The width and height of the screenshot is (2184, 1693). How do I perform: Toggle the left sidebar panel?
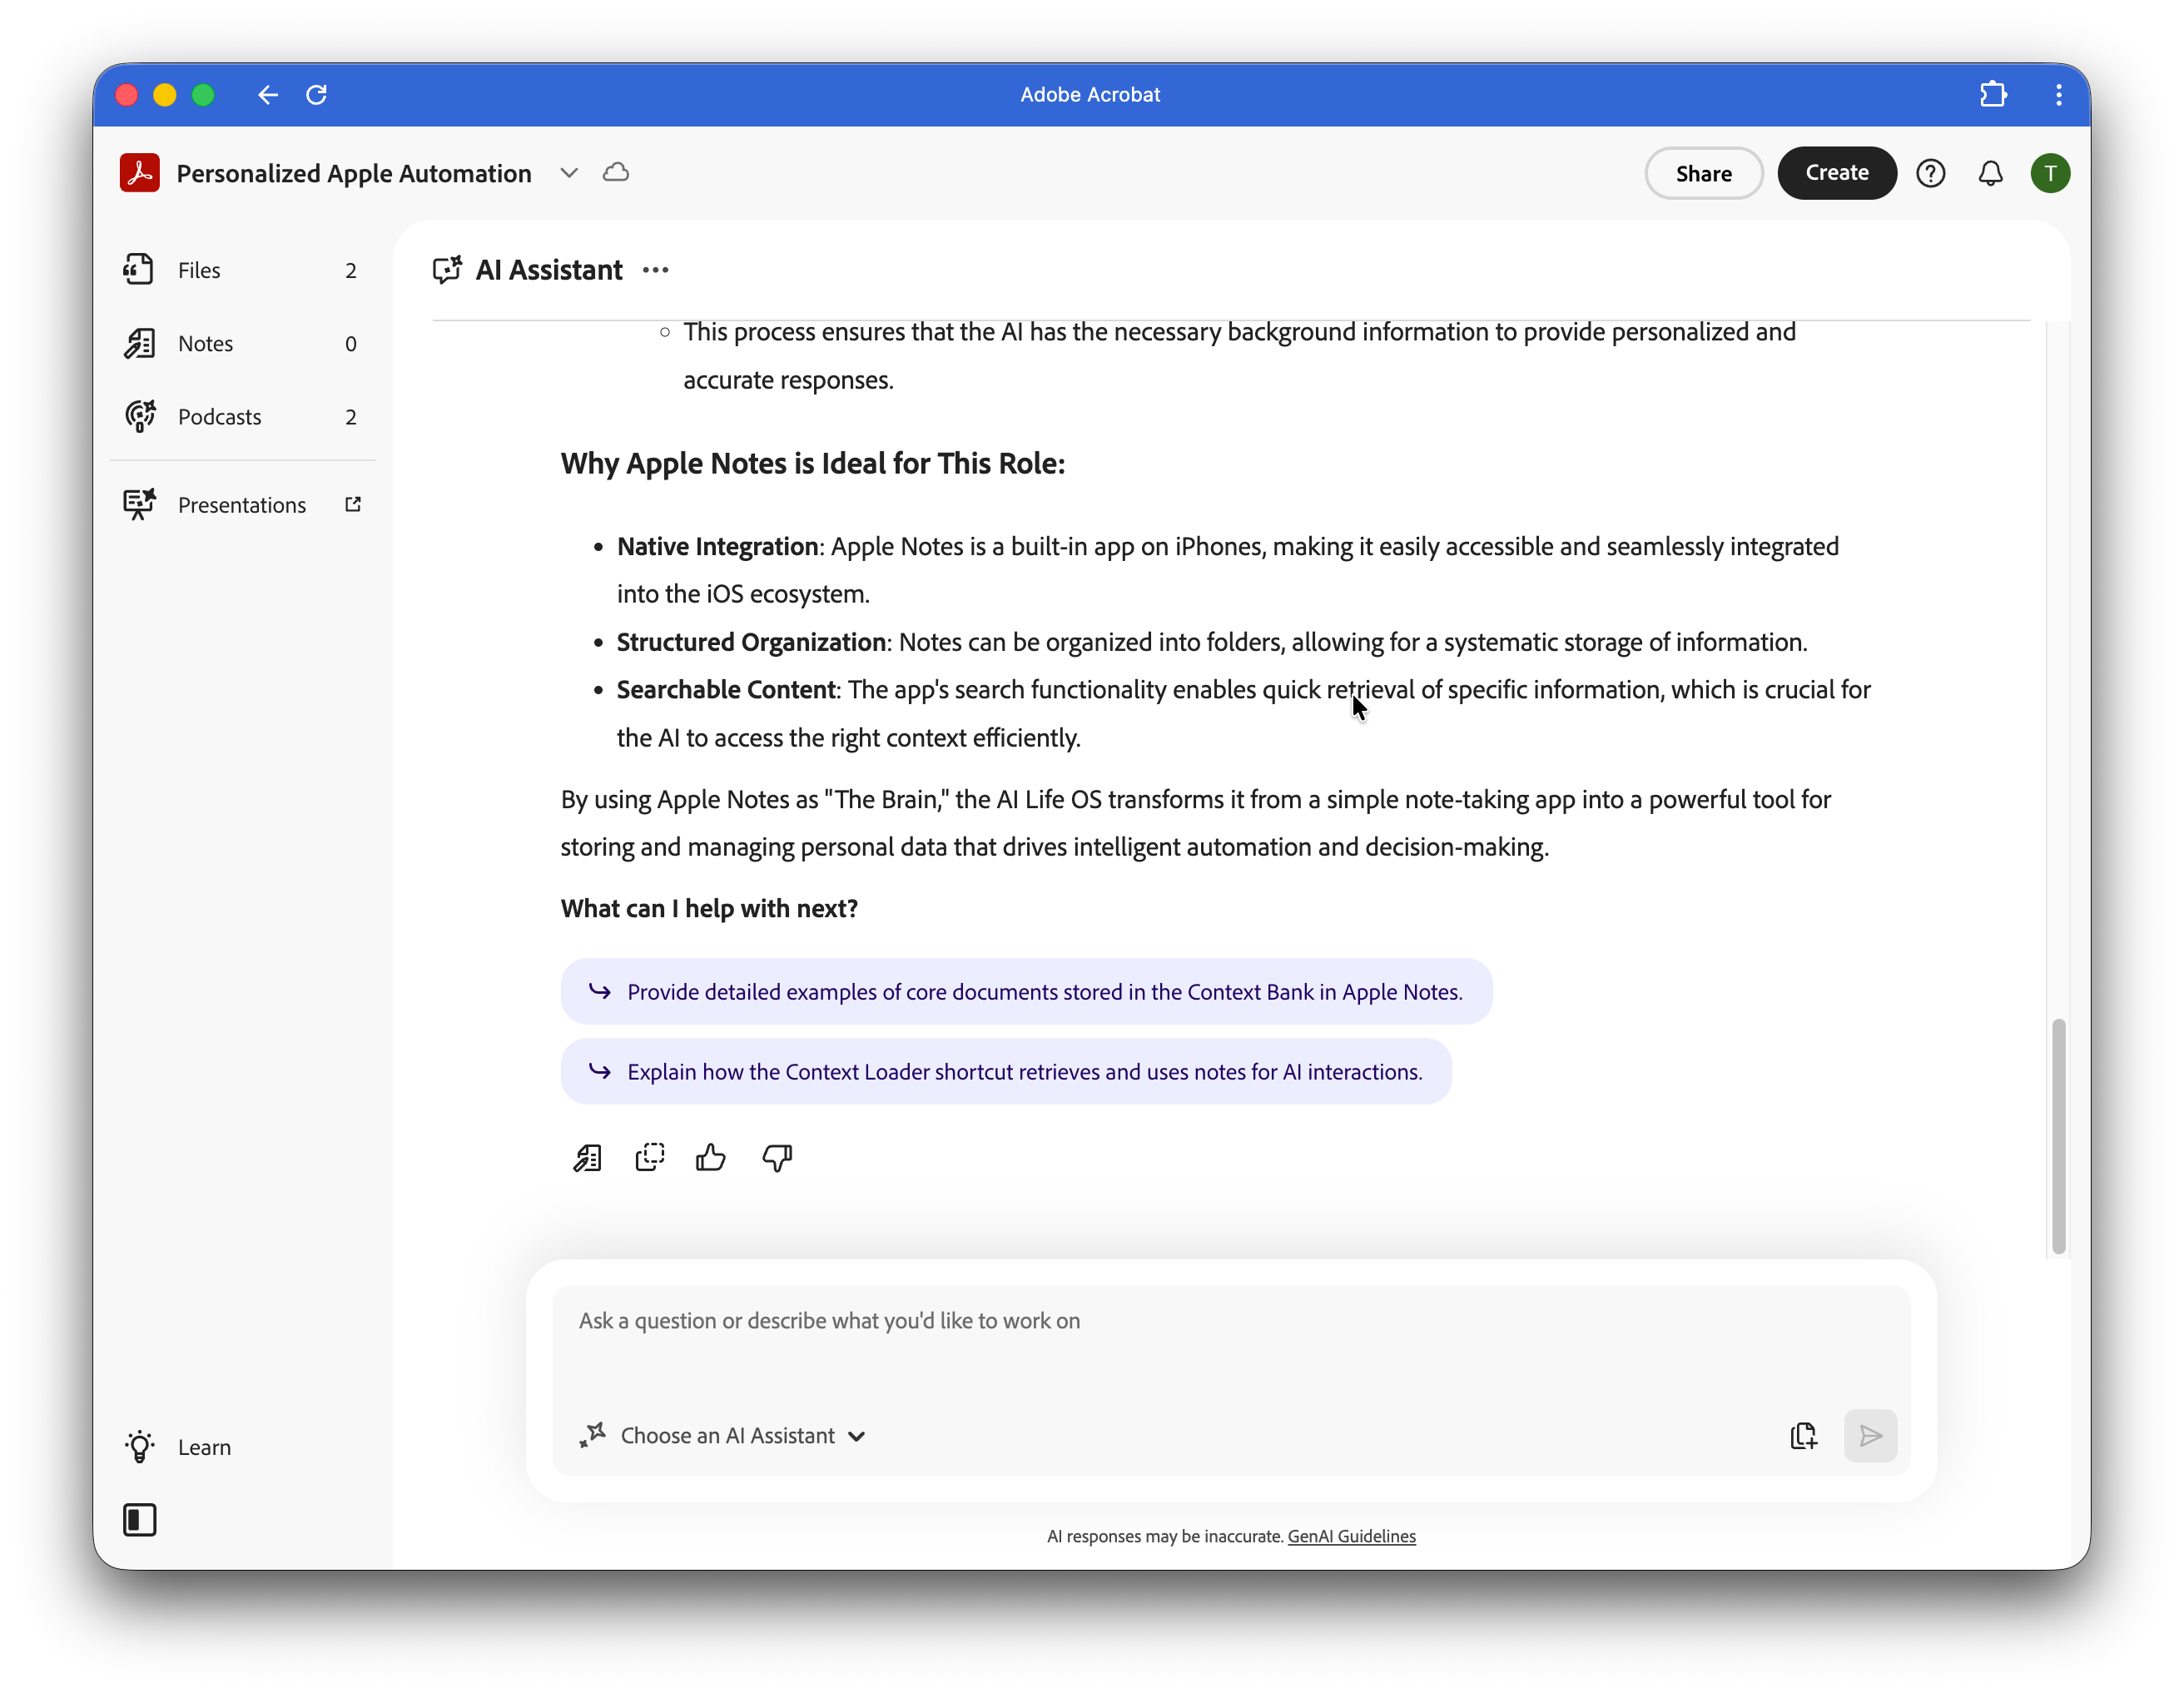tap(139, 1520)
